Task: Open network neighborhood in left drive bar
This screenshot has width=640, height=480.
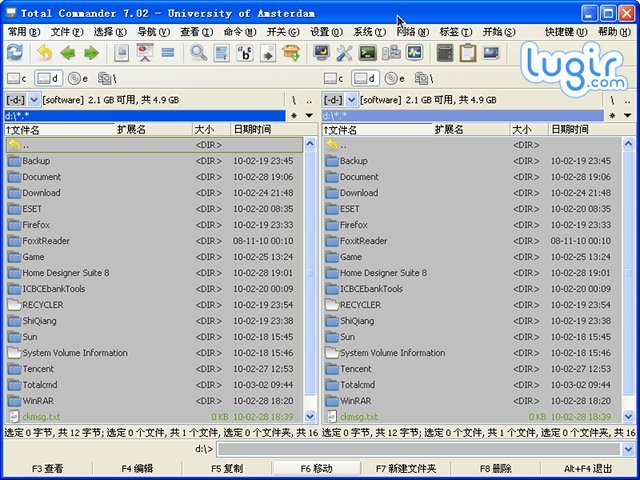Action: click(x=107, y=78)
